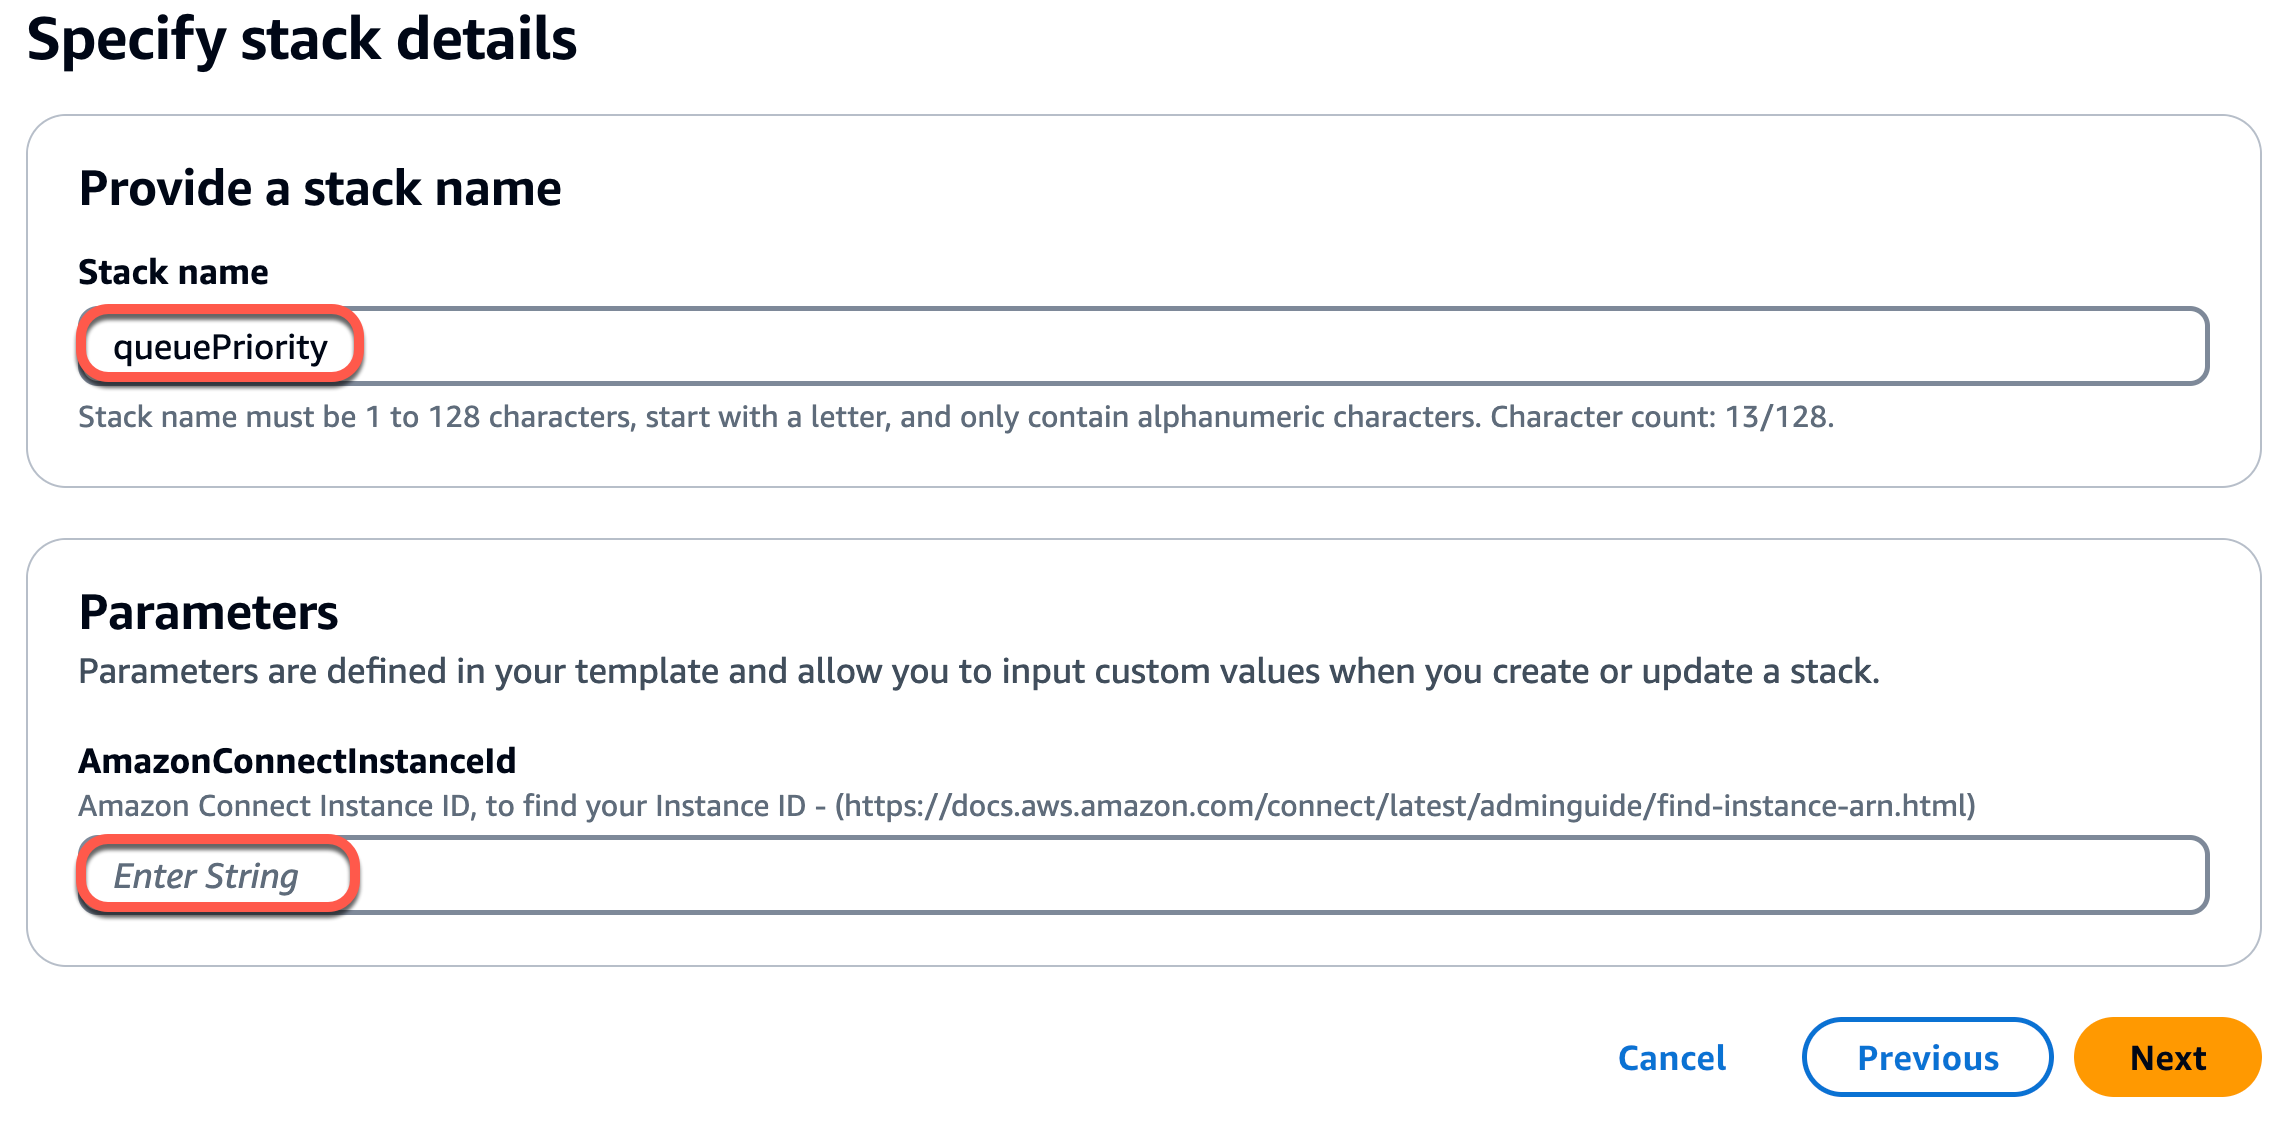Click the word 'alphanumeric' in the hint

coord(1232,416)
